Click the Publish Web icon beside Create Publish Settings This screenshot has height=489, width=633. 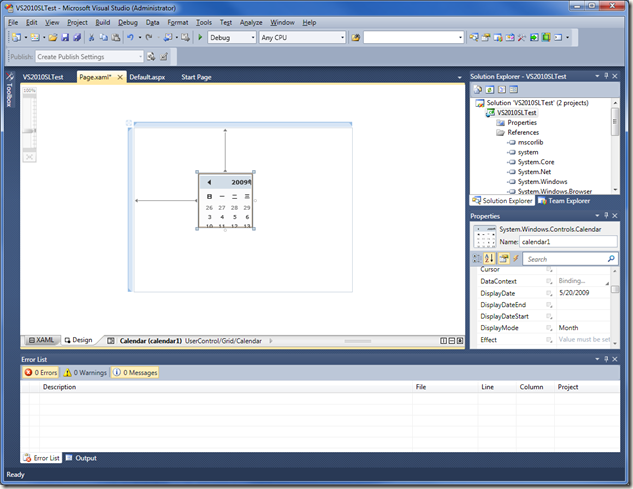point(151,57)
